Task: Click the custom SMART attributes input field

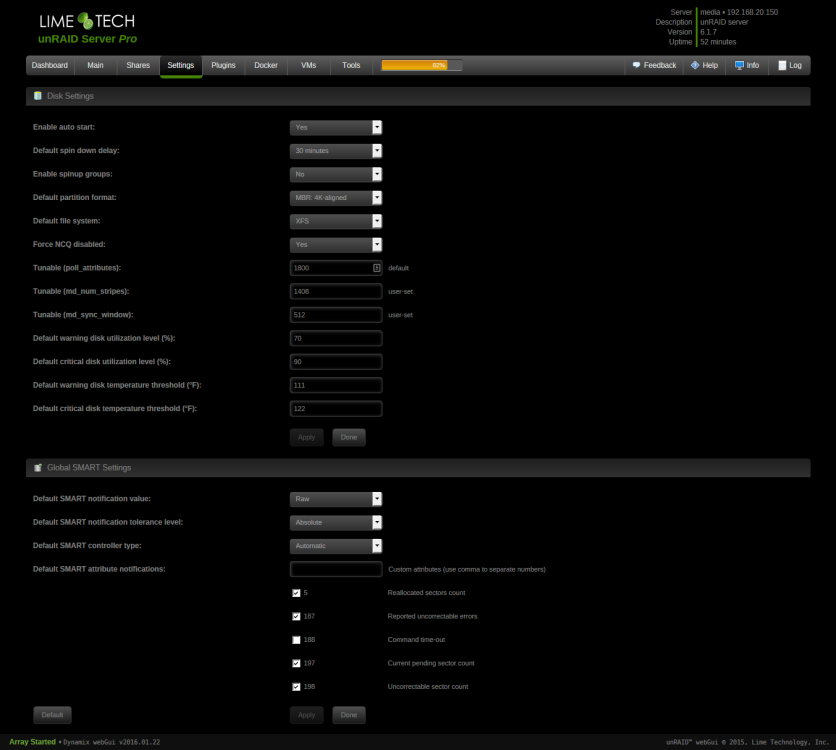Action: tap(336, 569)
